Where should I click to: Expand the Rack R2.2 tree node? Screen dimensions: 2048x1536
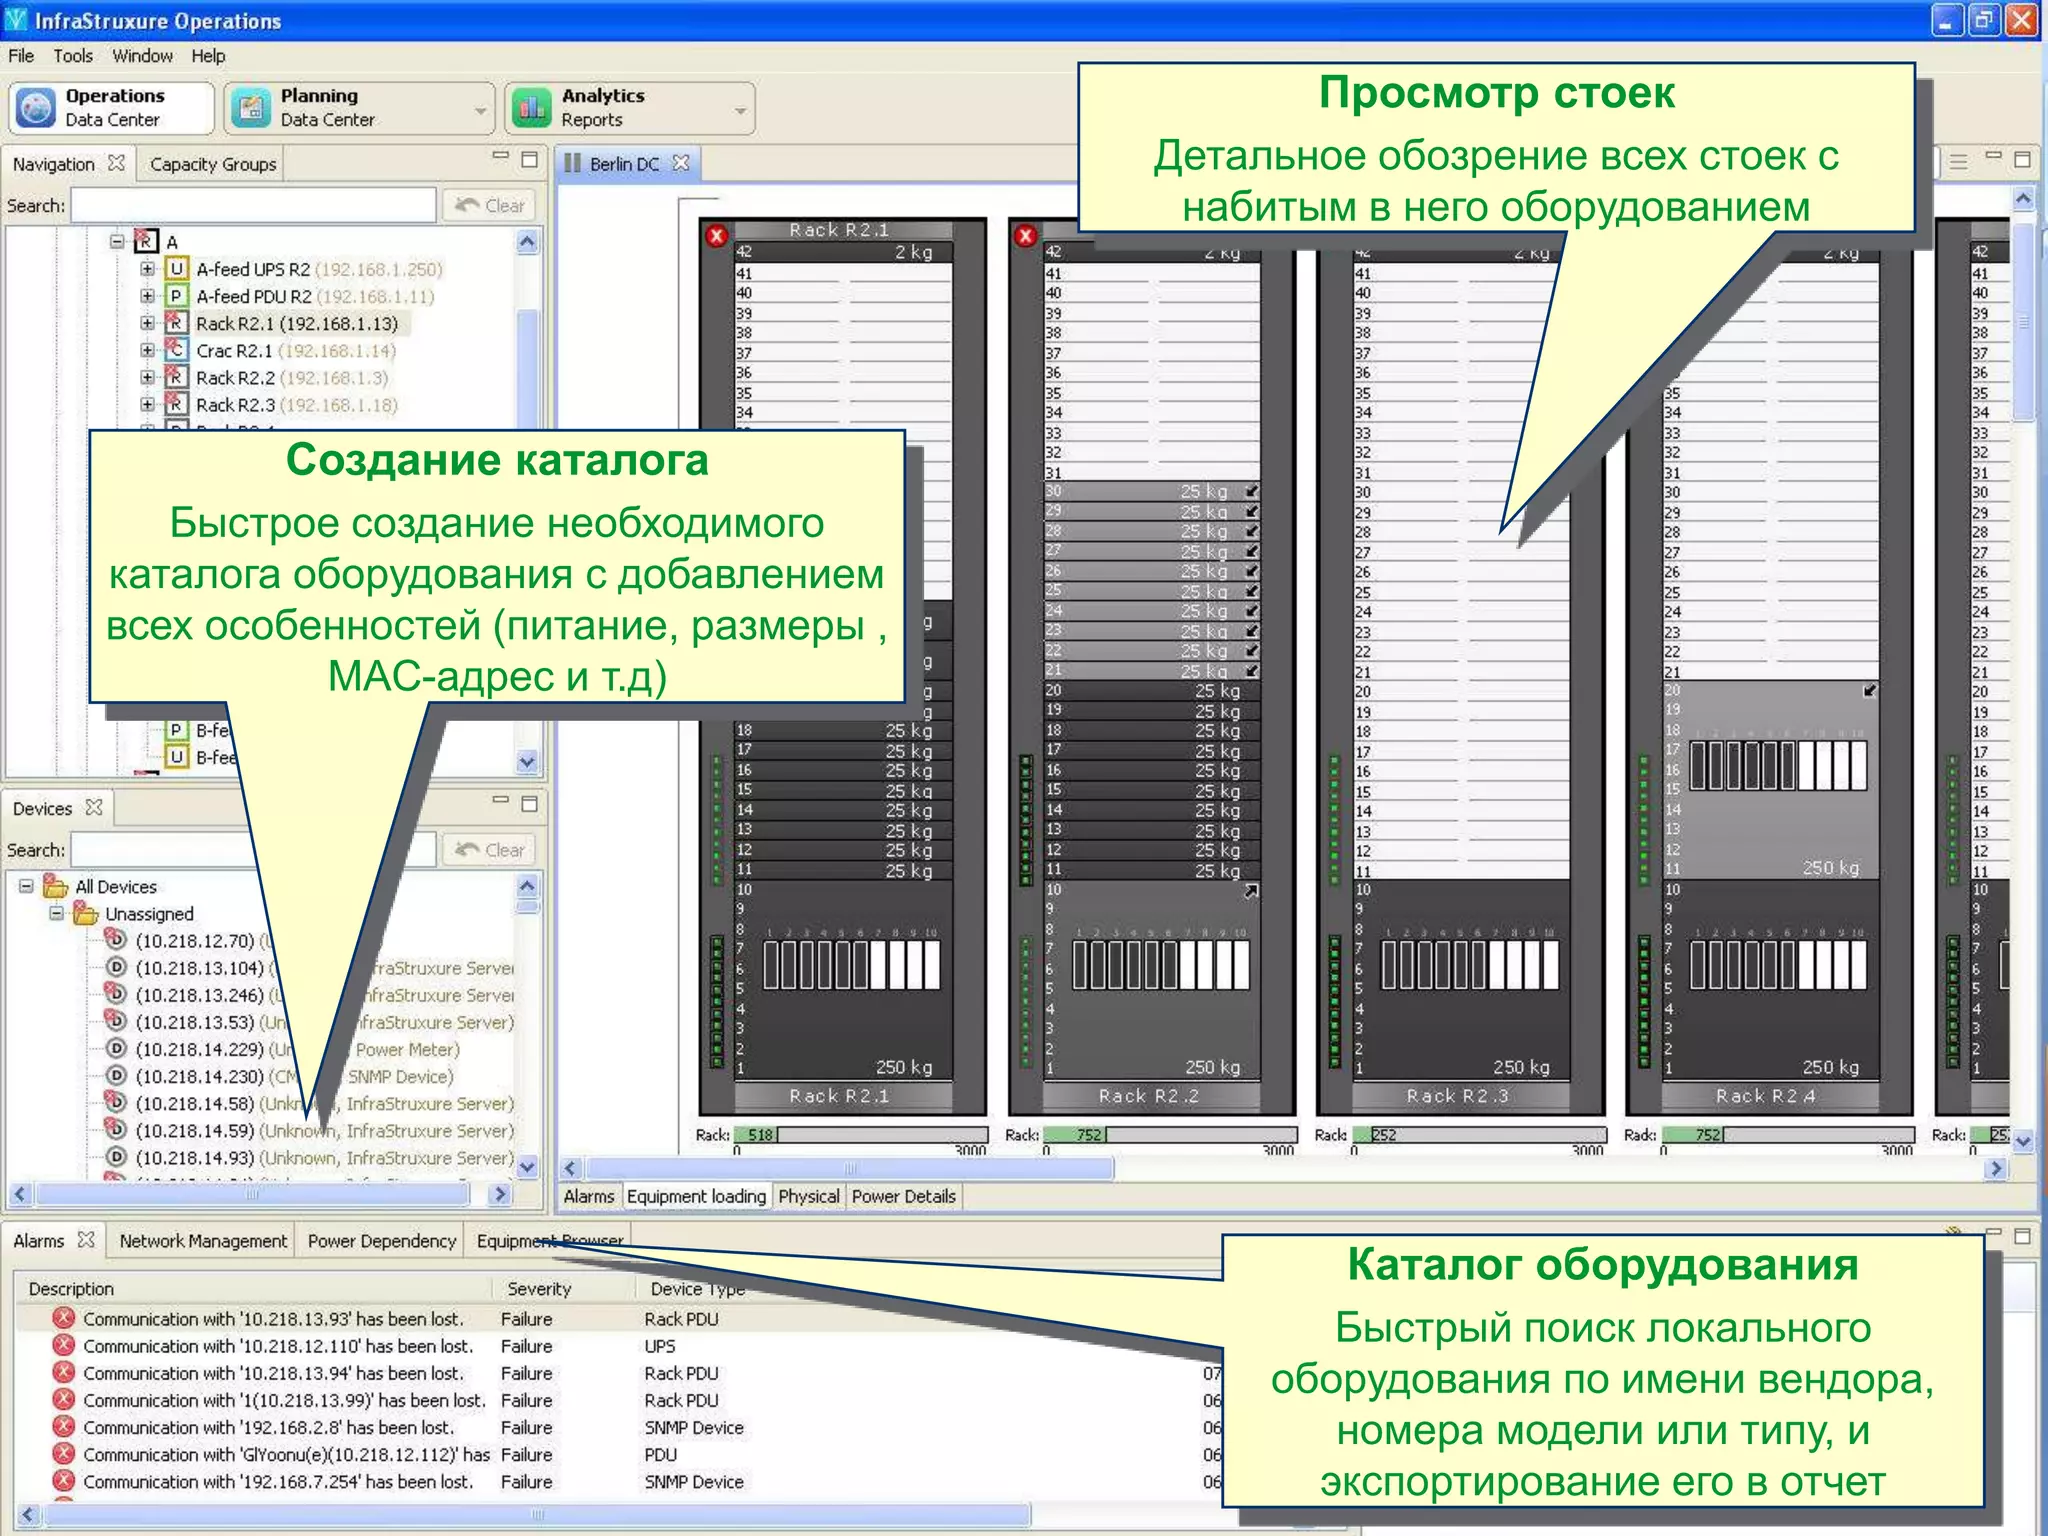point(147,378)
